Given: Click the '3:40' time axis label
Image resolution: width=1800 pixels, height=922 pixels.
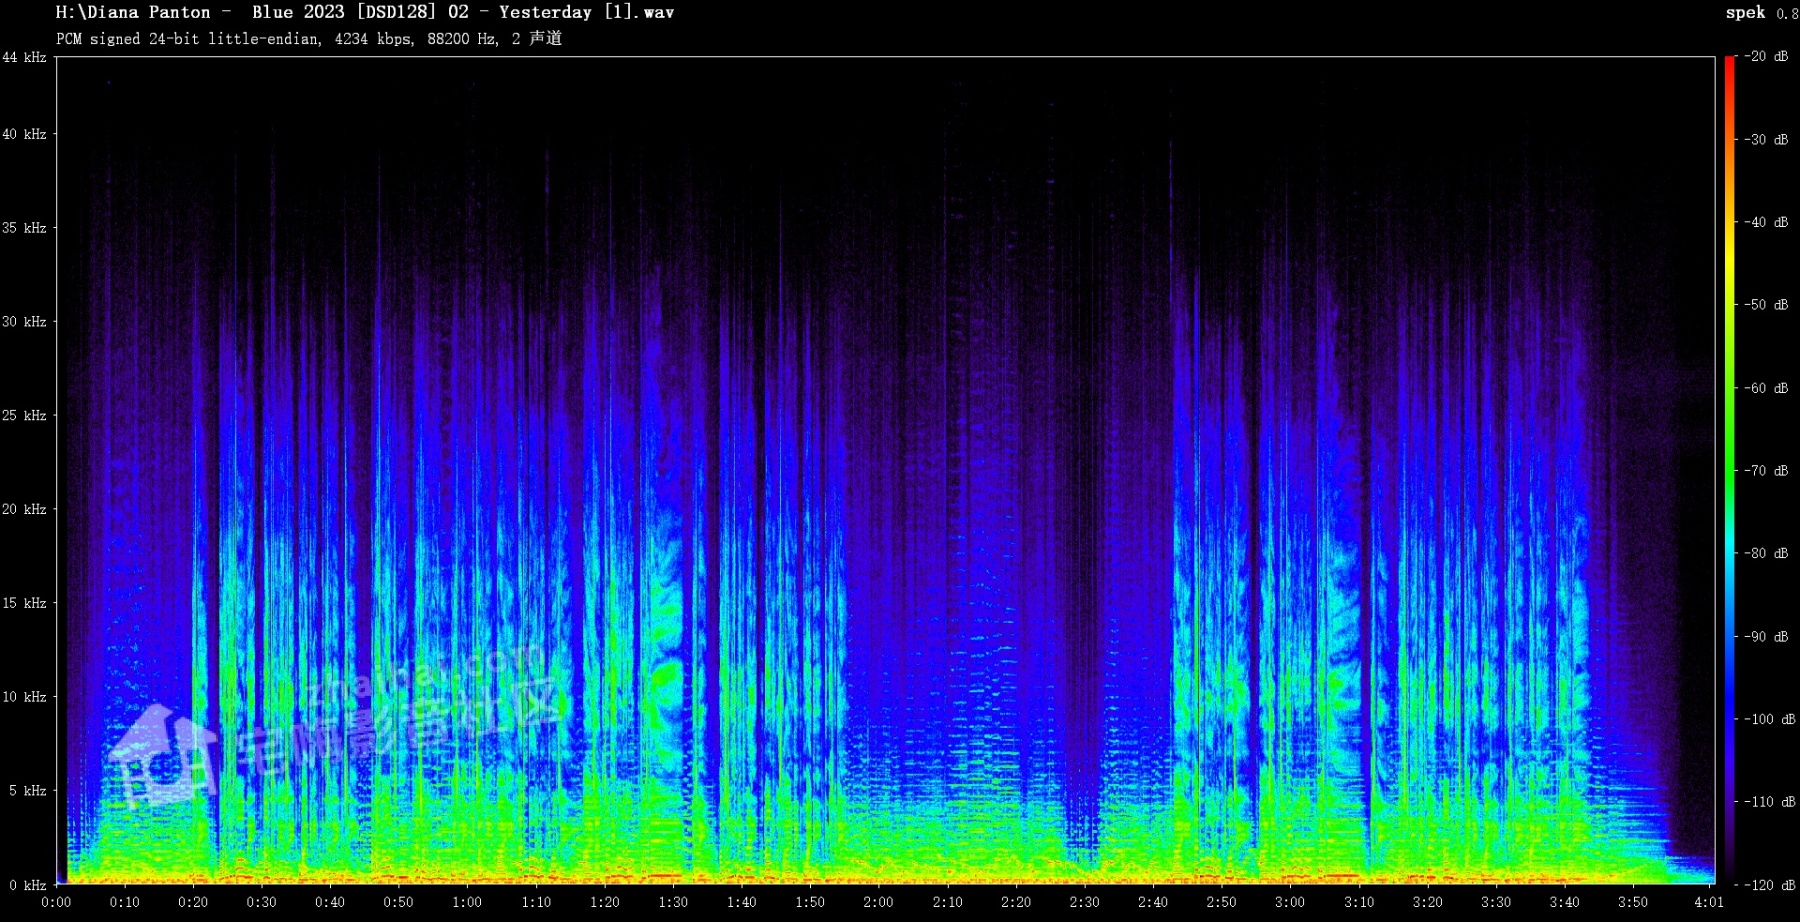Looking at the screenshot, I should (1565, 902).
